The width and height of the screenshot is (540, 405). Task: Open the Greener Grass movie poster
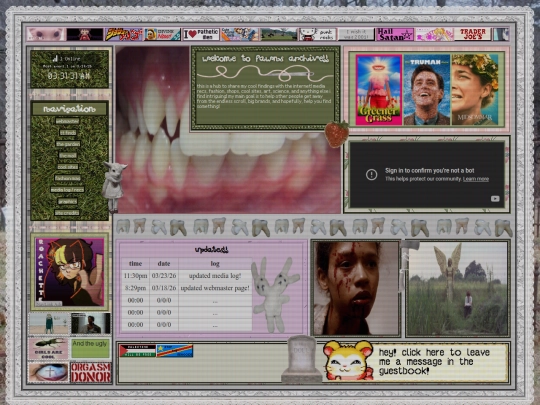pos(379,90)
